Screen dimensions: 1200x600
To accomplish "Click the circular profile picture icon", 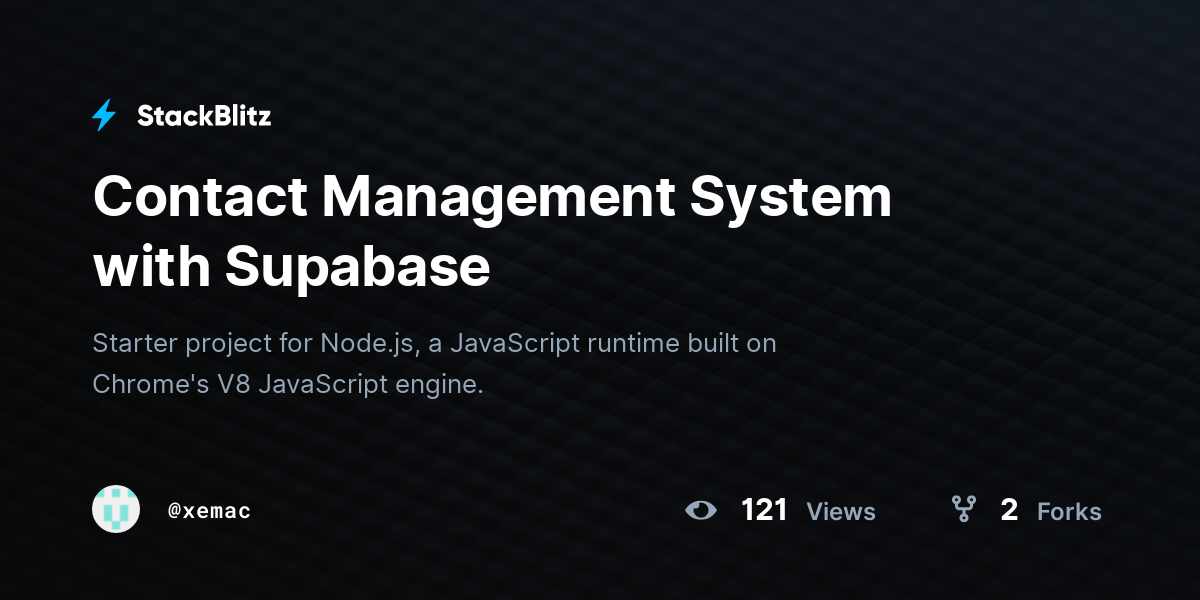I will (x=116, y=510).
